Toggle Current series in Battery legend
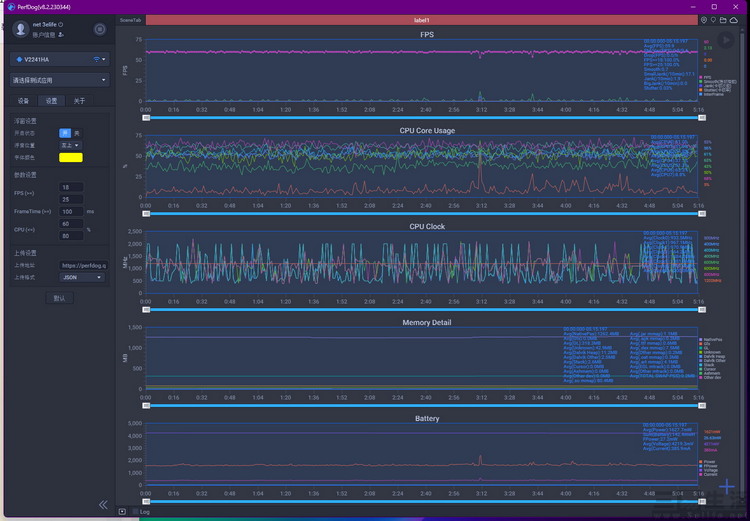Image resolution: width=750 pixels, height=521 pixels. (x=708, y=475)
